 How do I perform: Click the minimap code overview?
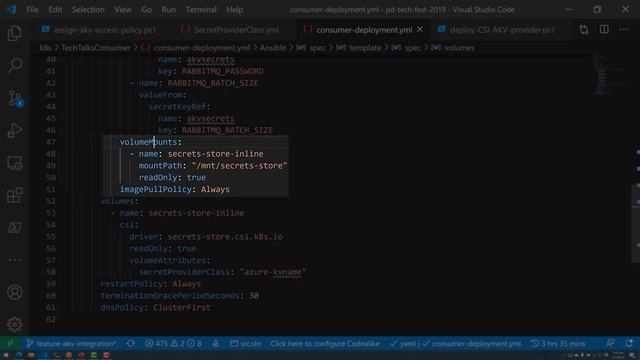pos(601,75)
